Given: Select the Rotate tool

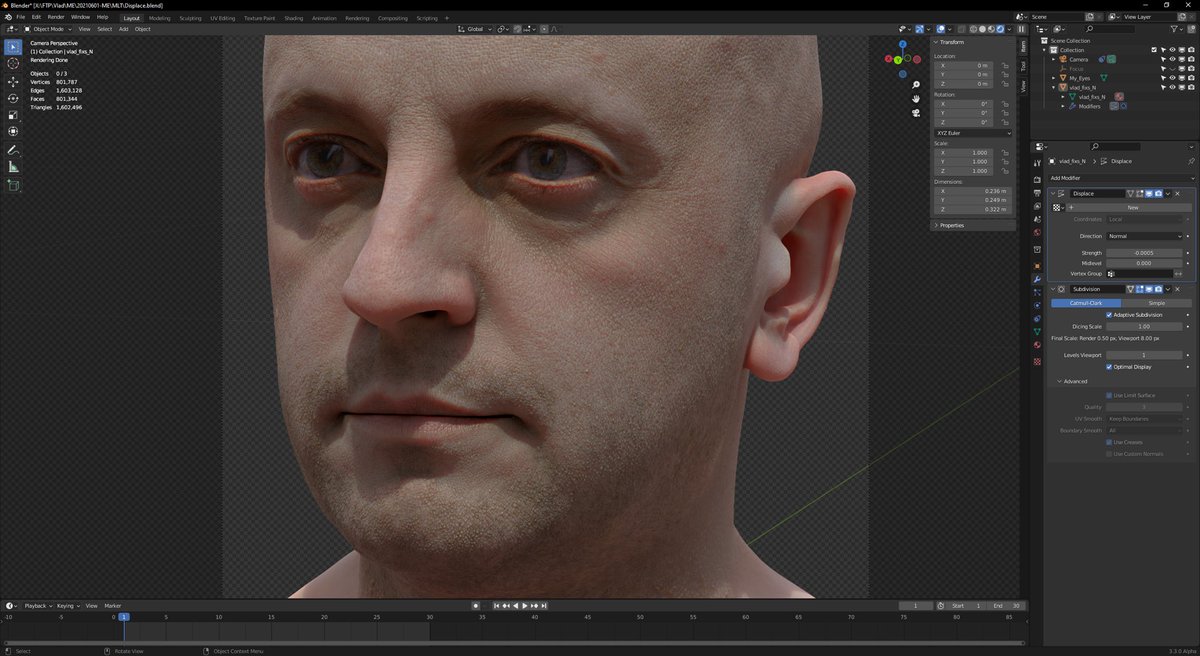Looking at the screenshot, I should click(x=14, y=98).
